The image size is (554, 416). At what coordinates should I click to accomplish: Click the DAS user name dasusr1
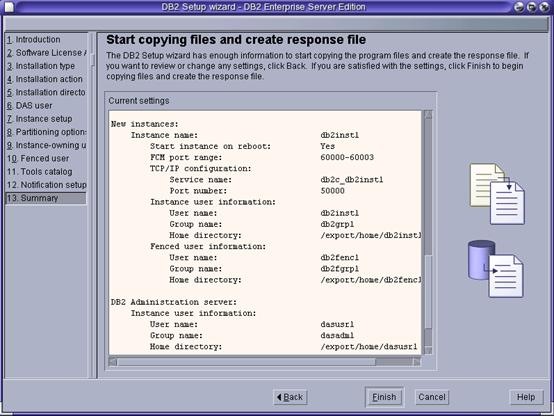click(x=337, y=324)
